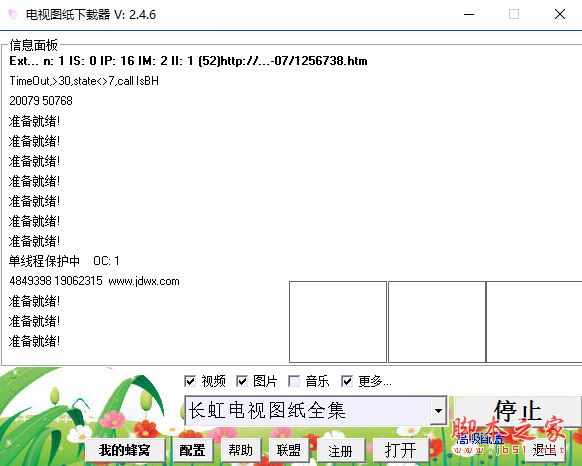Open the 高级配置 link

[x=479, y=439]
